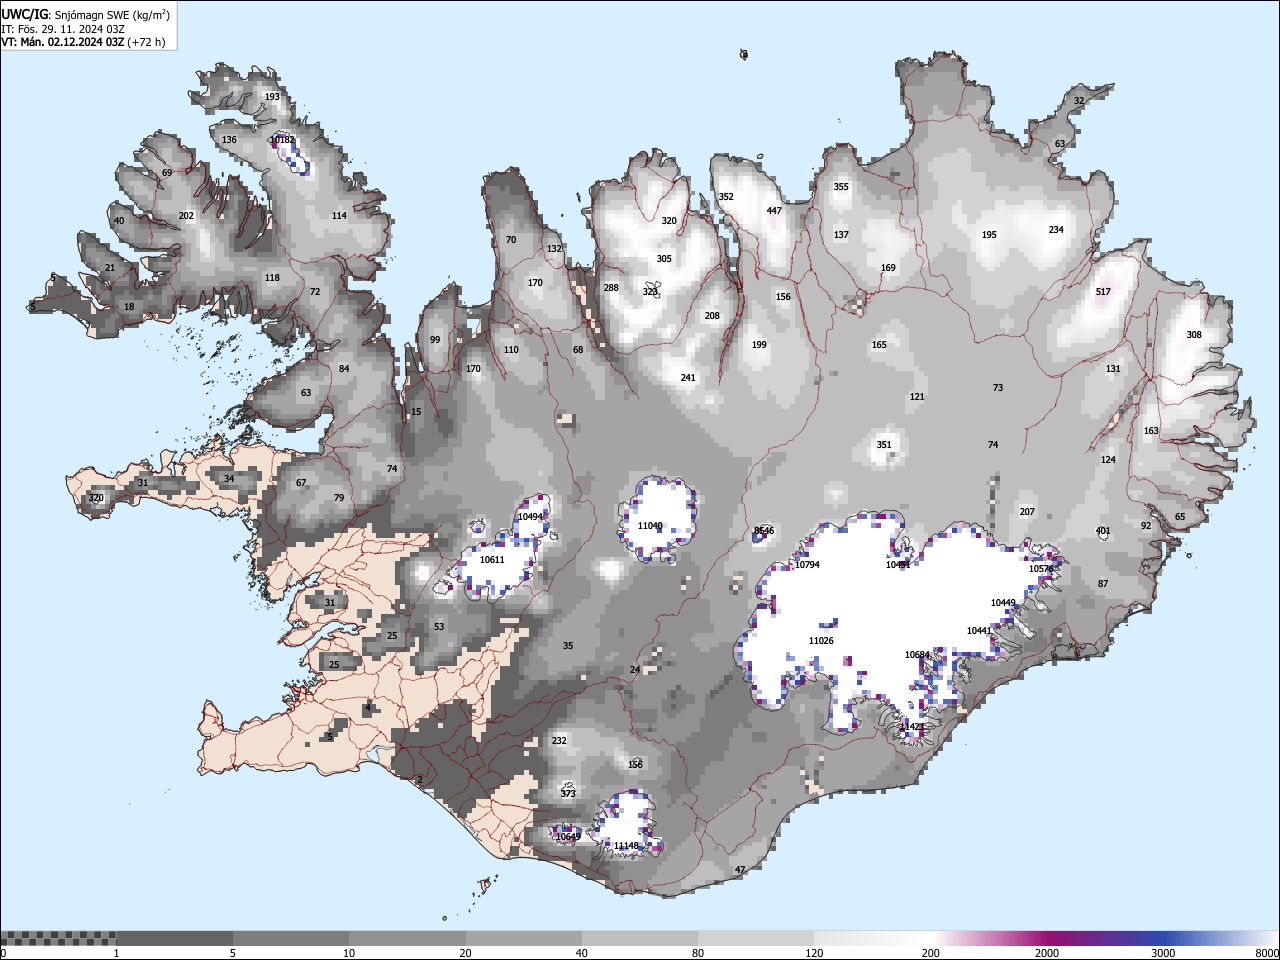This screenshot has height=960, width=1280.
Task: Click the map value '68'
Action: click(578, 350)
